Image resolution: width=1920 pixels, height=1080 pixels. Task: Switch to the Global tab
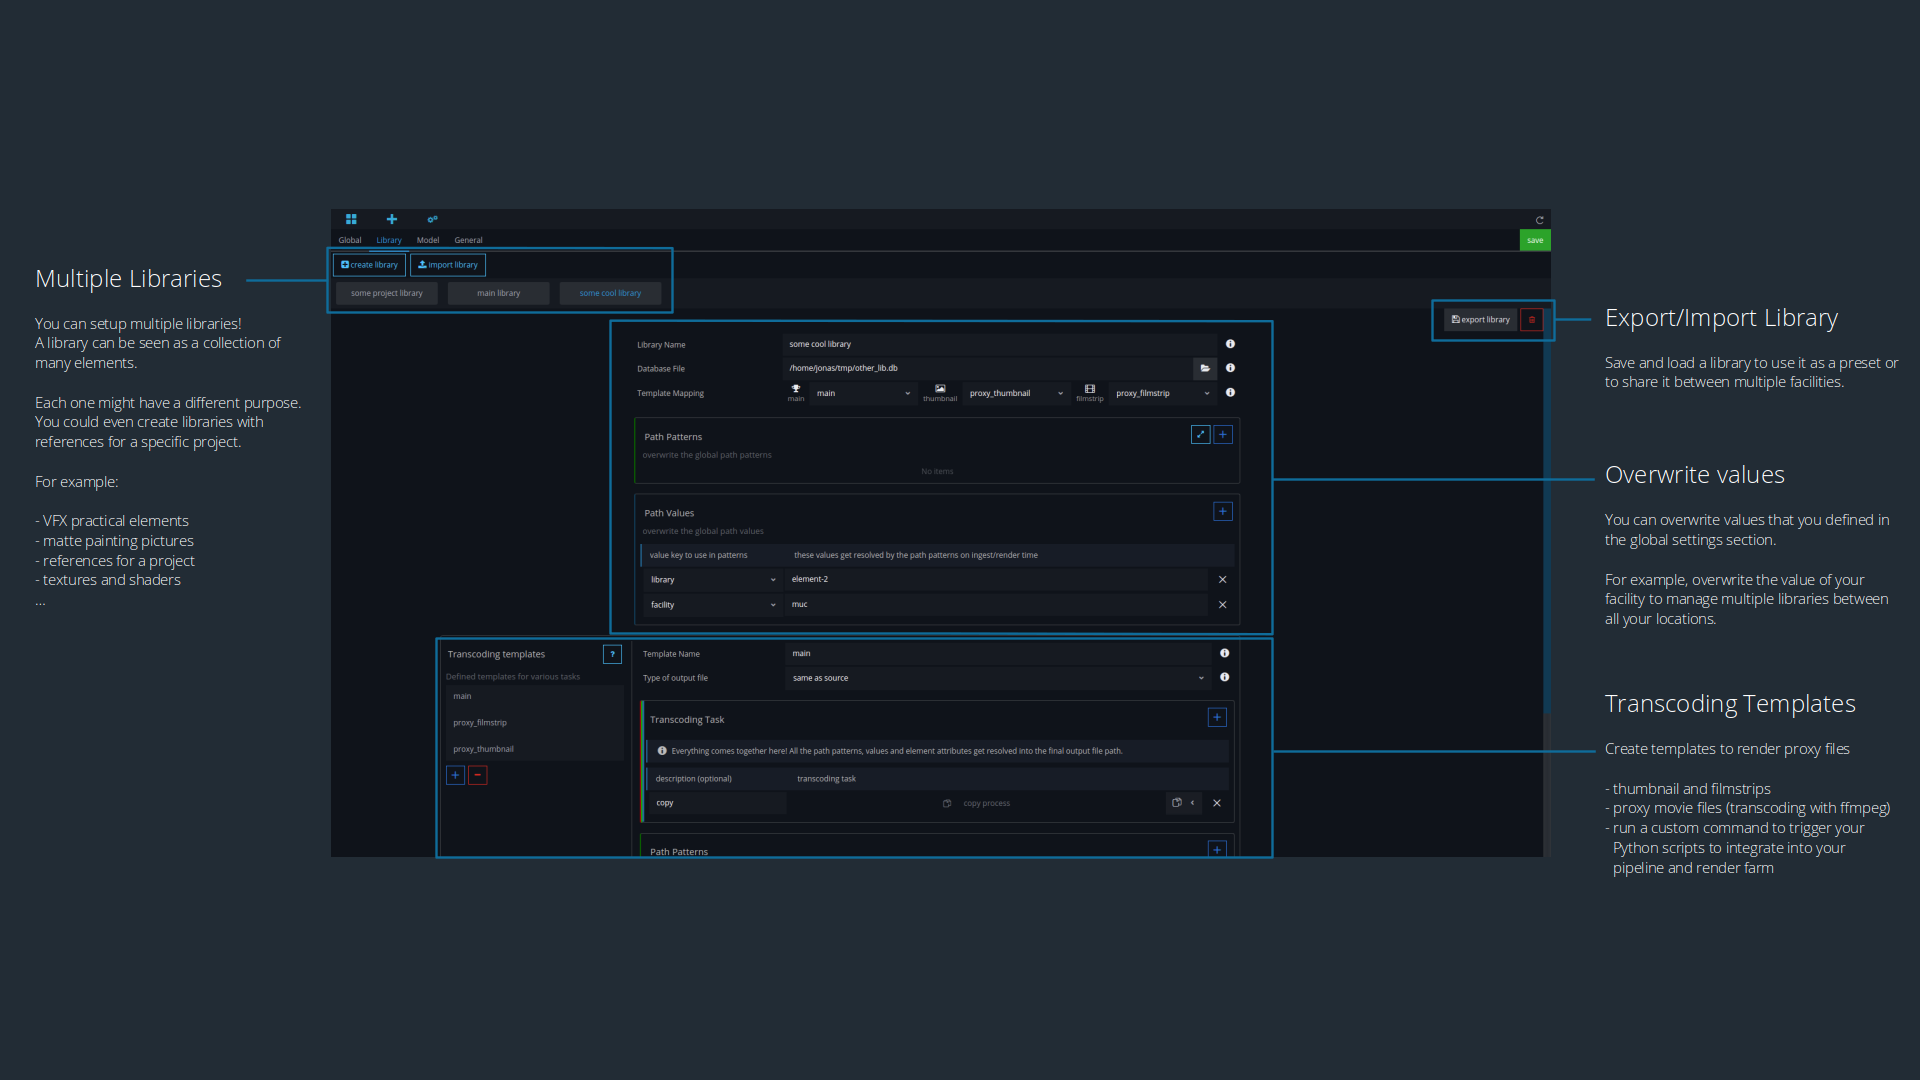coord(350,240)
